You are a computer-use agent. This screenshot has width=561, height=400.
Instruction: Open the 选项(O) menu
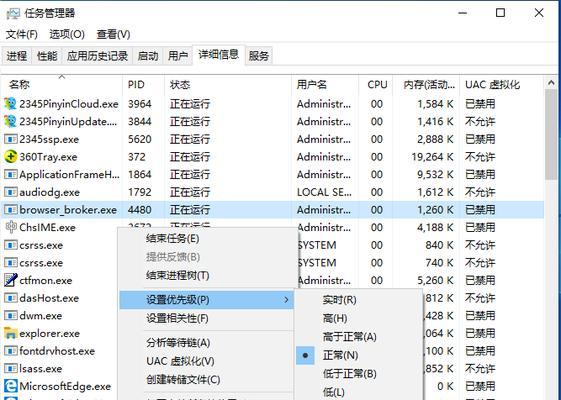tap(67, 34)
